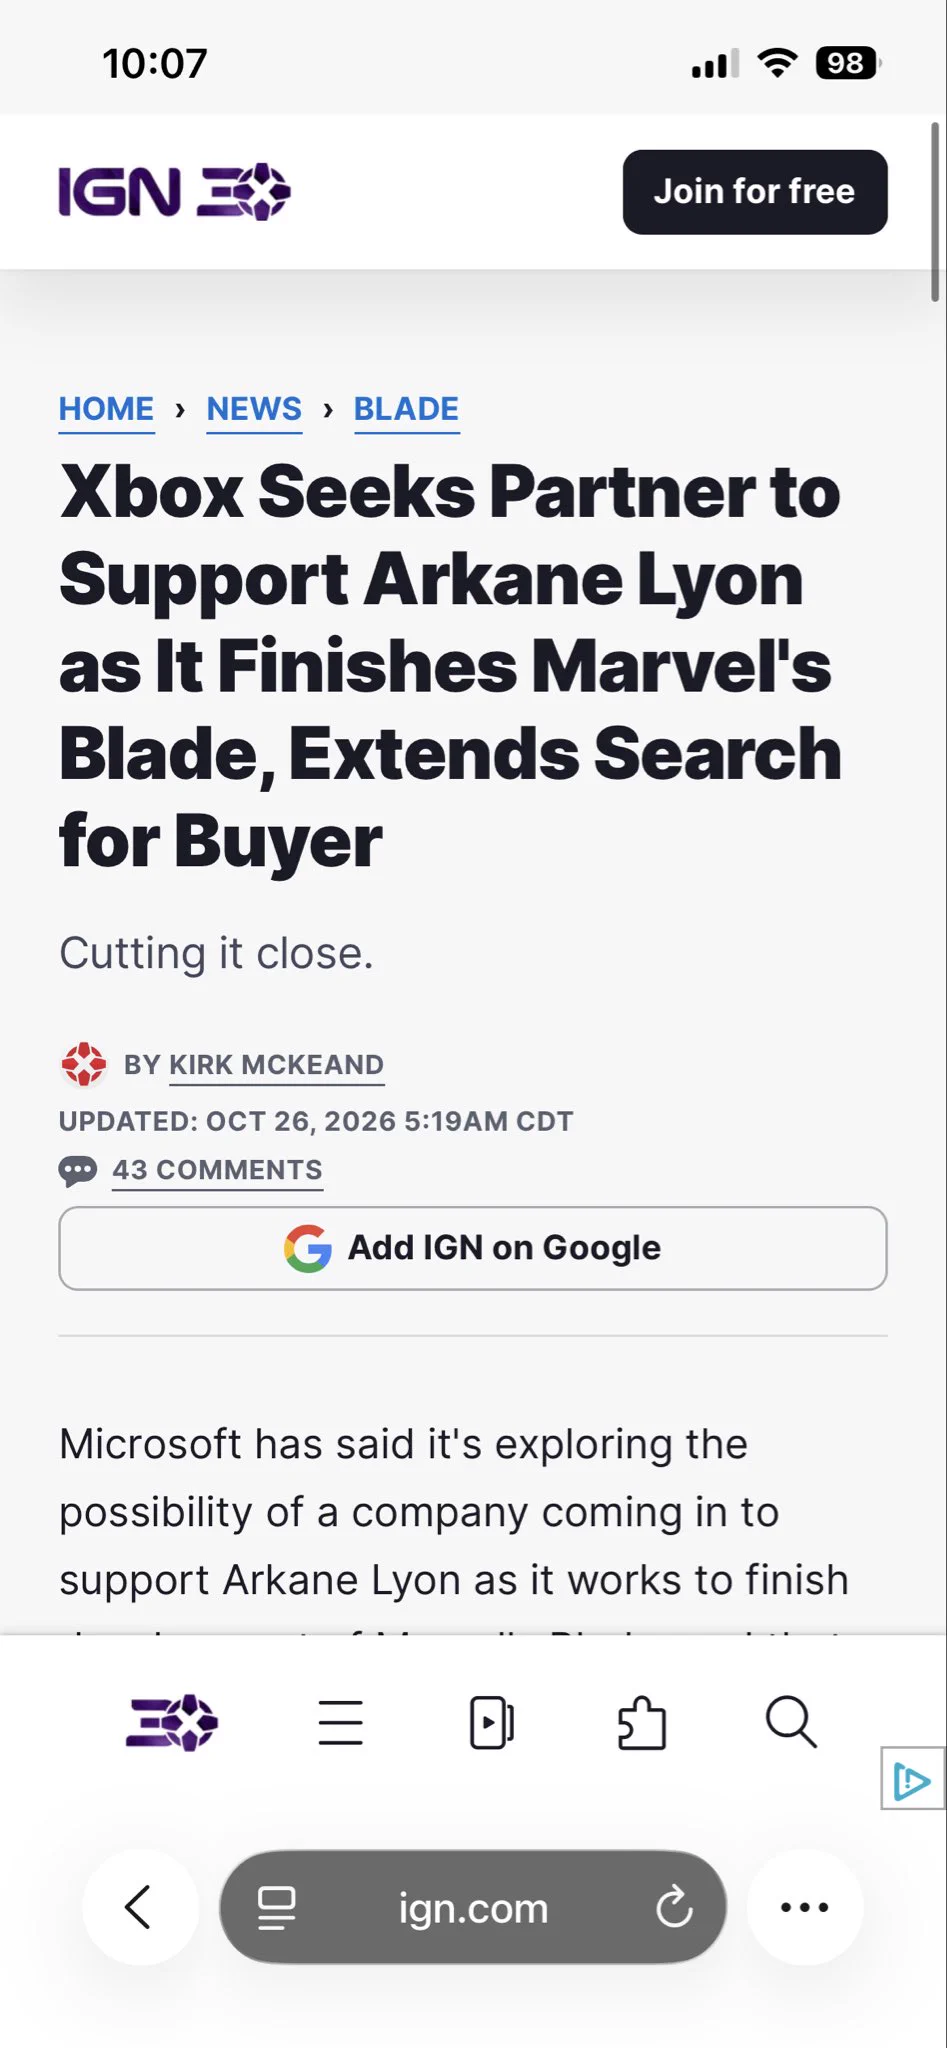The image size is (947, 2048).
Task: Go back with the browser back arrow
Action: tap(140, 1907)
